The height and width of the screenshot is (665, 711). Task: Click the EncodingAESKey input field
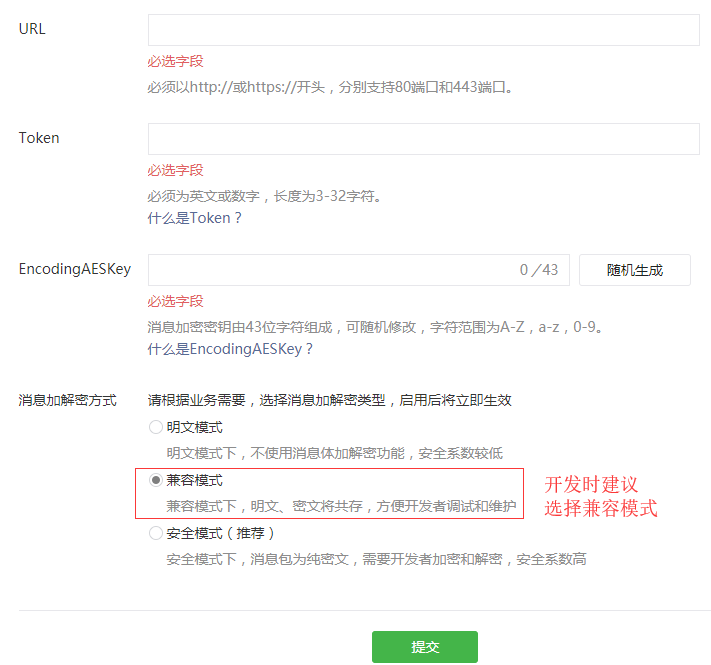point(330,270)
